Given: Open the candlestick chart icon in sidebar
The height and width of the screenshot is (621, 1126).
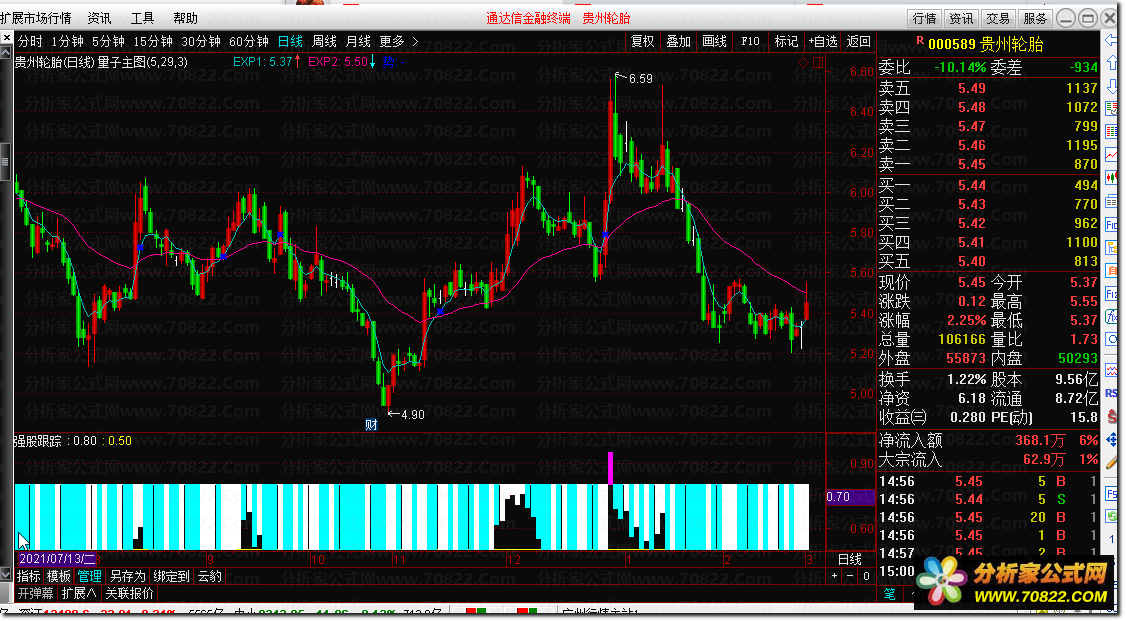Looking at the screenshot, I should (1112, 177).
